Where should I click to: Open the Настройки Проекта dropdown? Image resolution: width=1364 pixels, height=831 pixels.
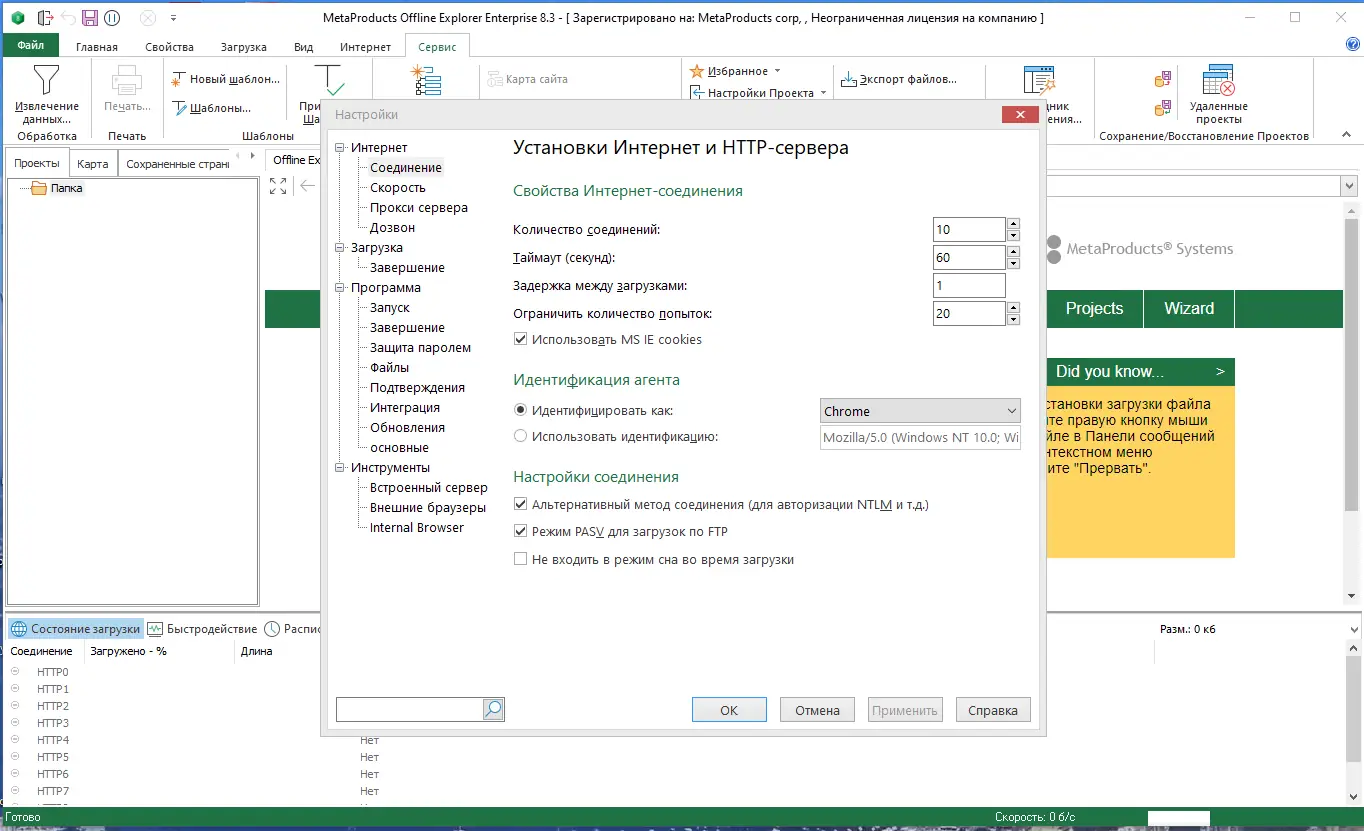pos(823,93)
